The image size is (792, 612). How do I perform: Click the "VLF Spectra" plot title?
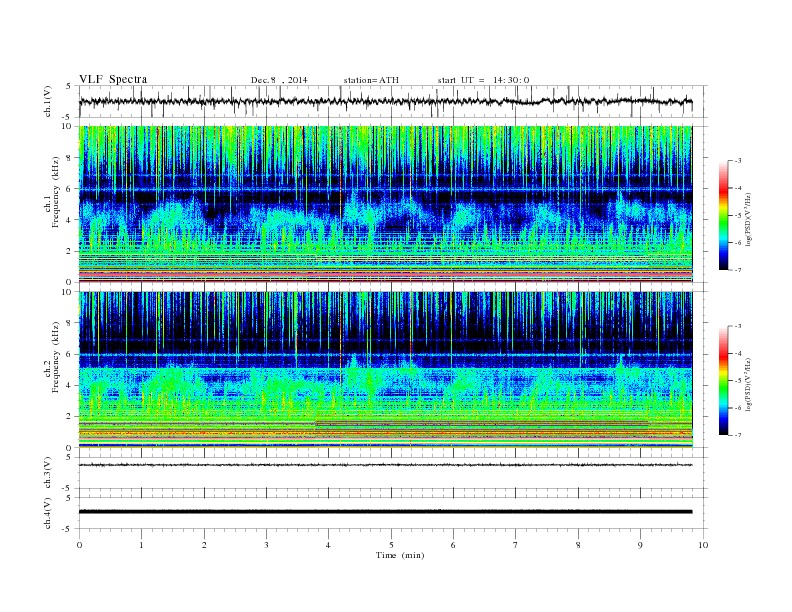click(113, 79)
